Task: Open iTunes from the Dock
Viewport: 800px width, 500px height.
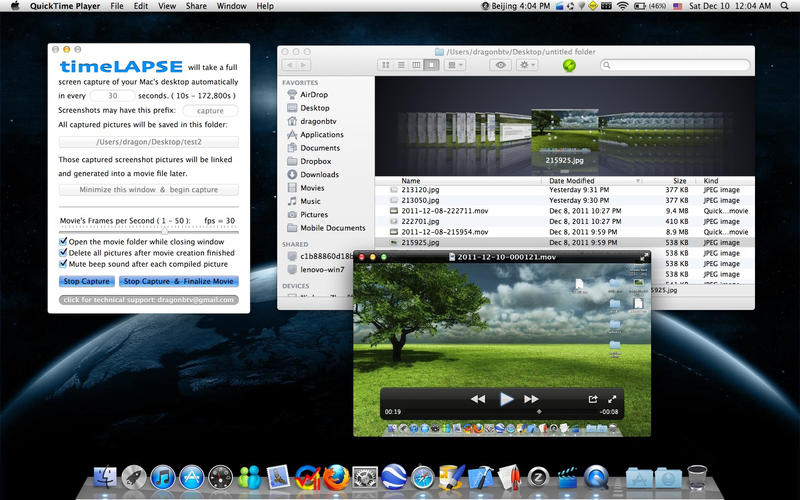Action: click(x=163, y=478)
